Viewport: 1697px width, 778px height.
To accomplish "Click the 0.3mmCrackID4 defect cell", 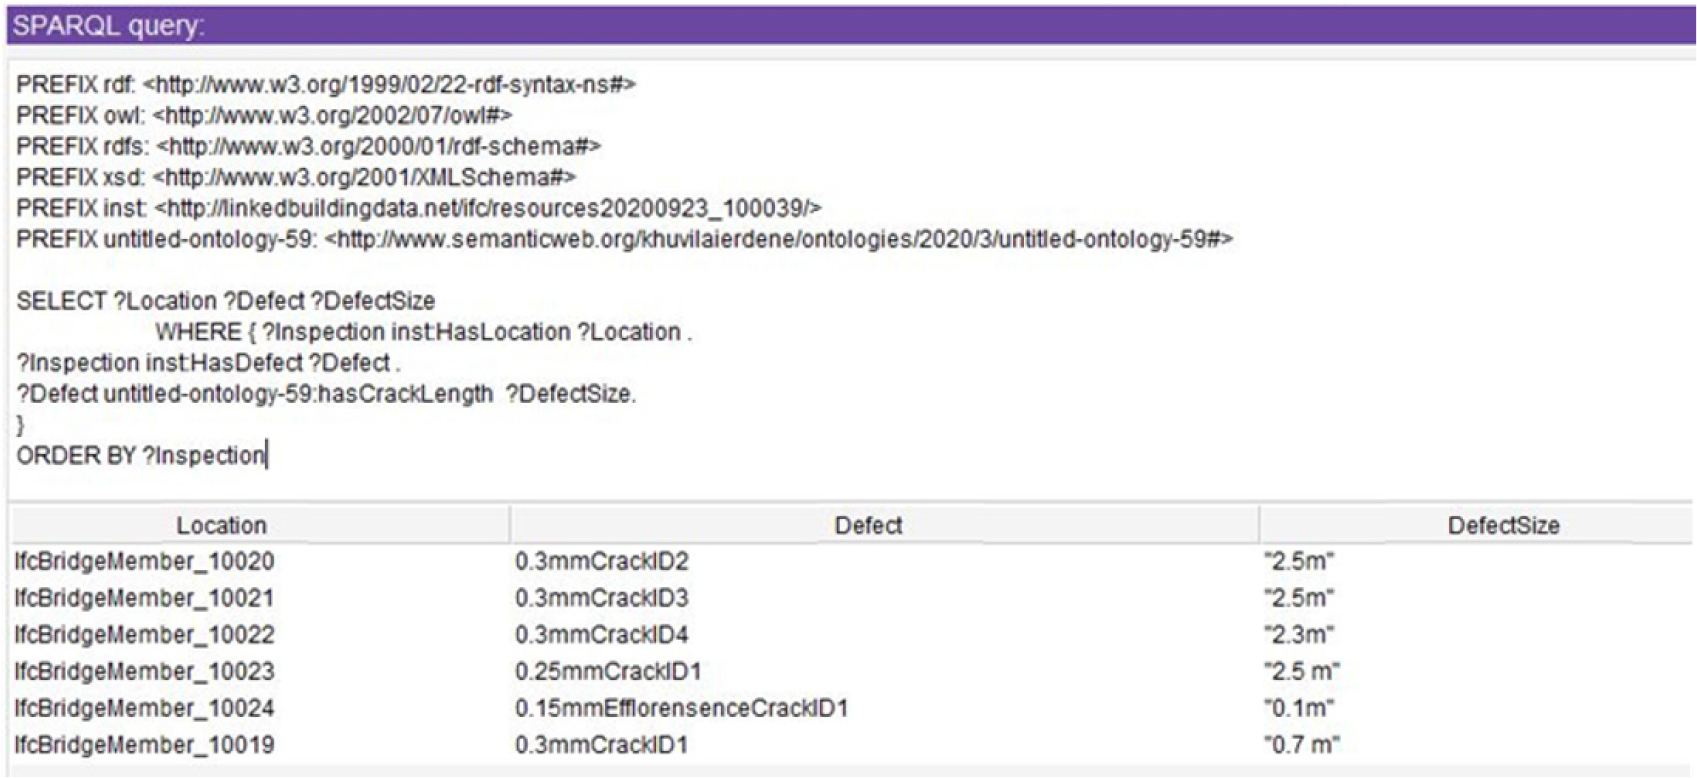I will [601, 635].
